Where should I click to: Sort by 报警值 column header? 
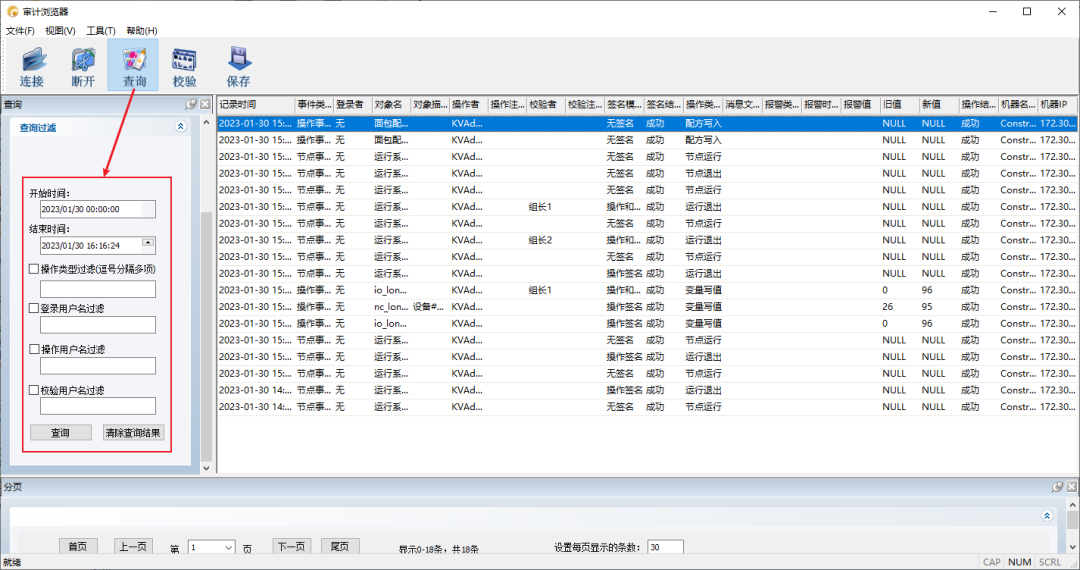pos(861,105)
